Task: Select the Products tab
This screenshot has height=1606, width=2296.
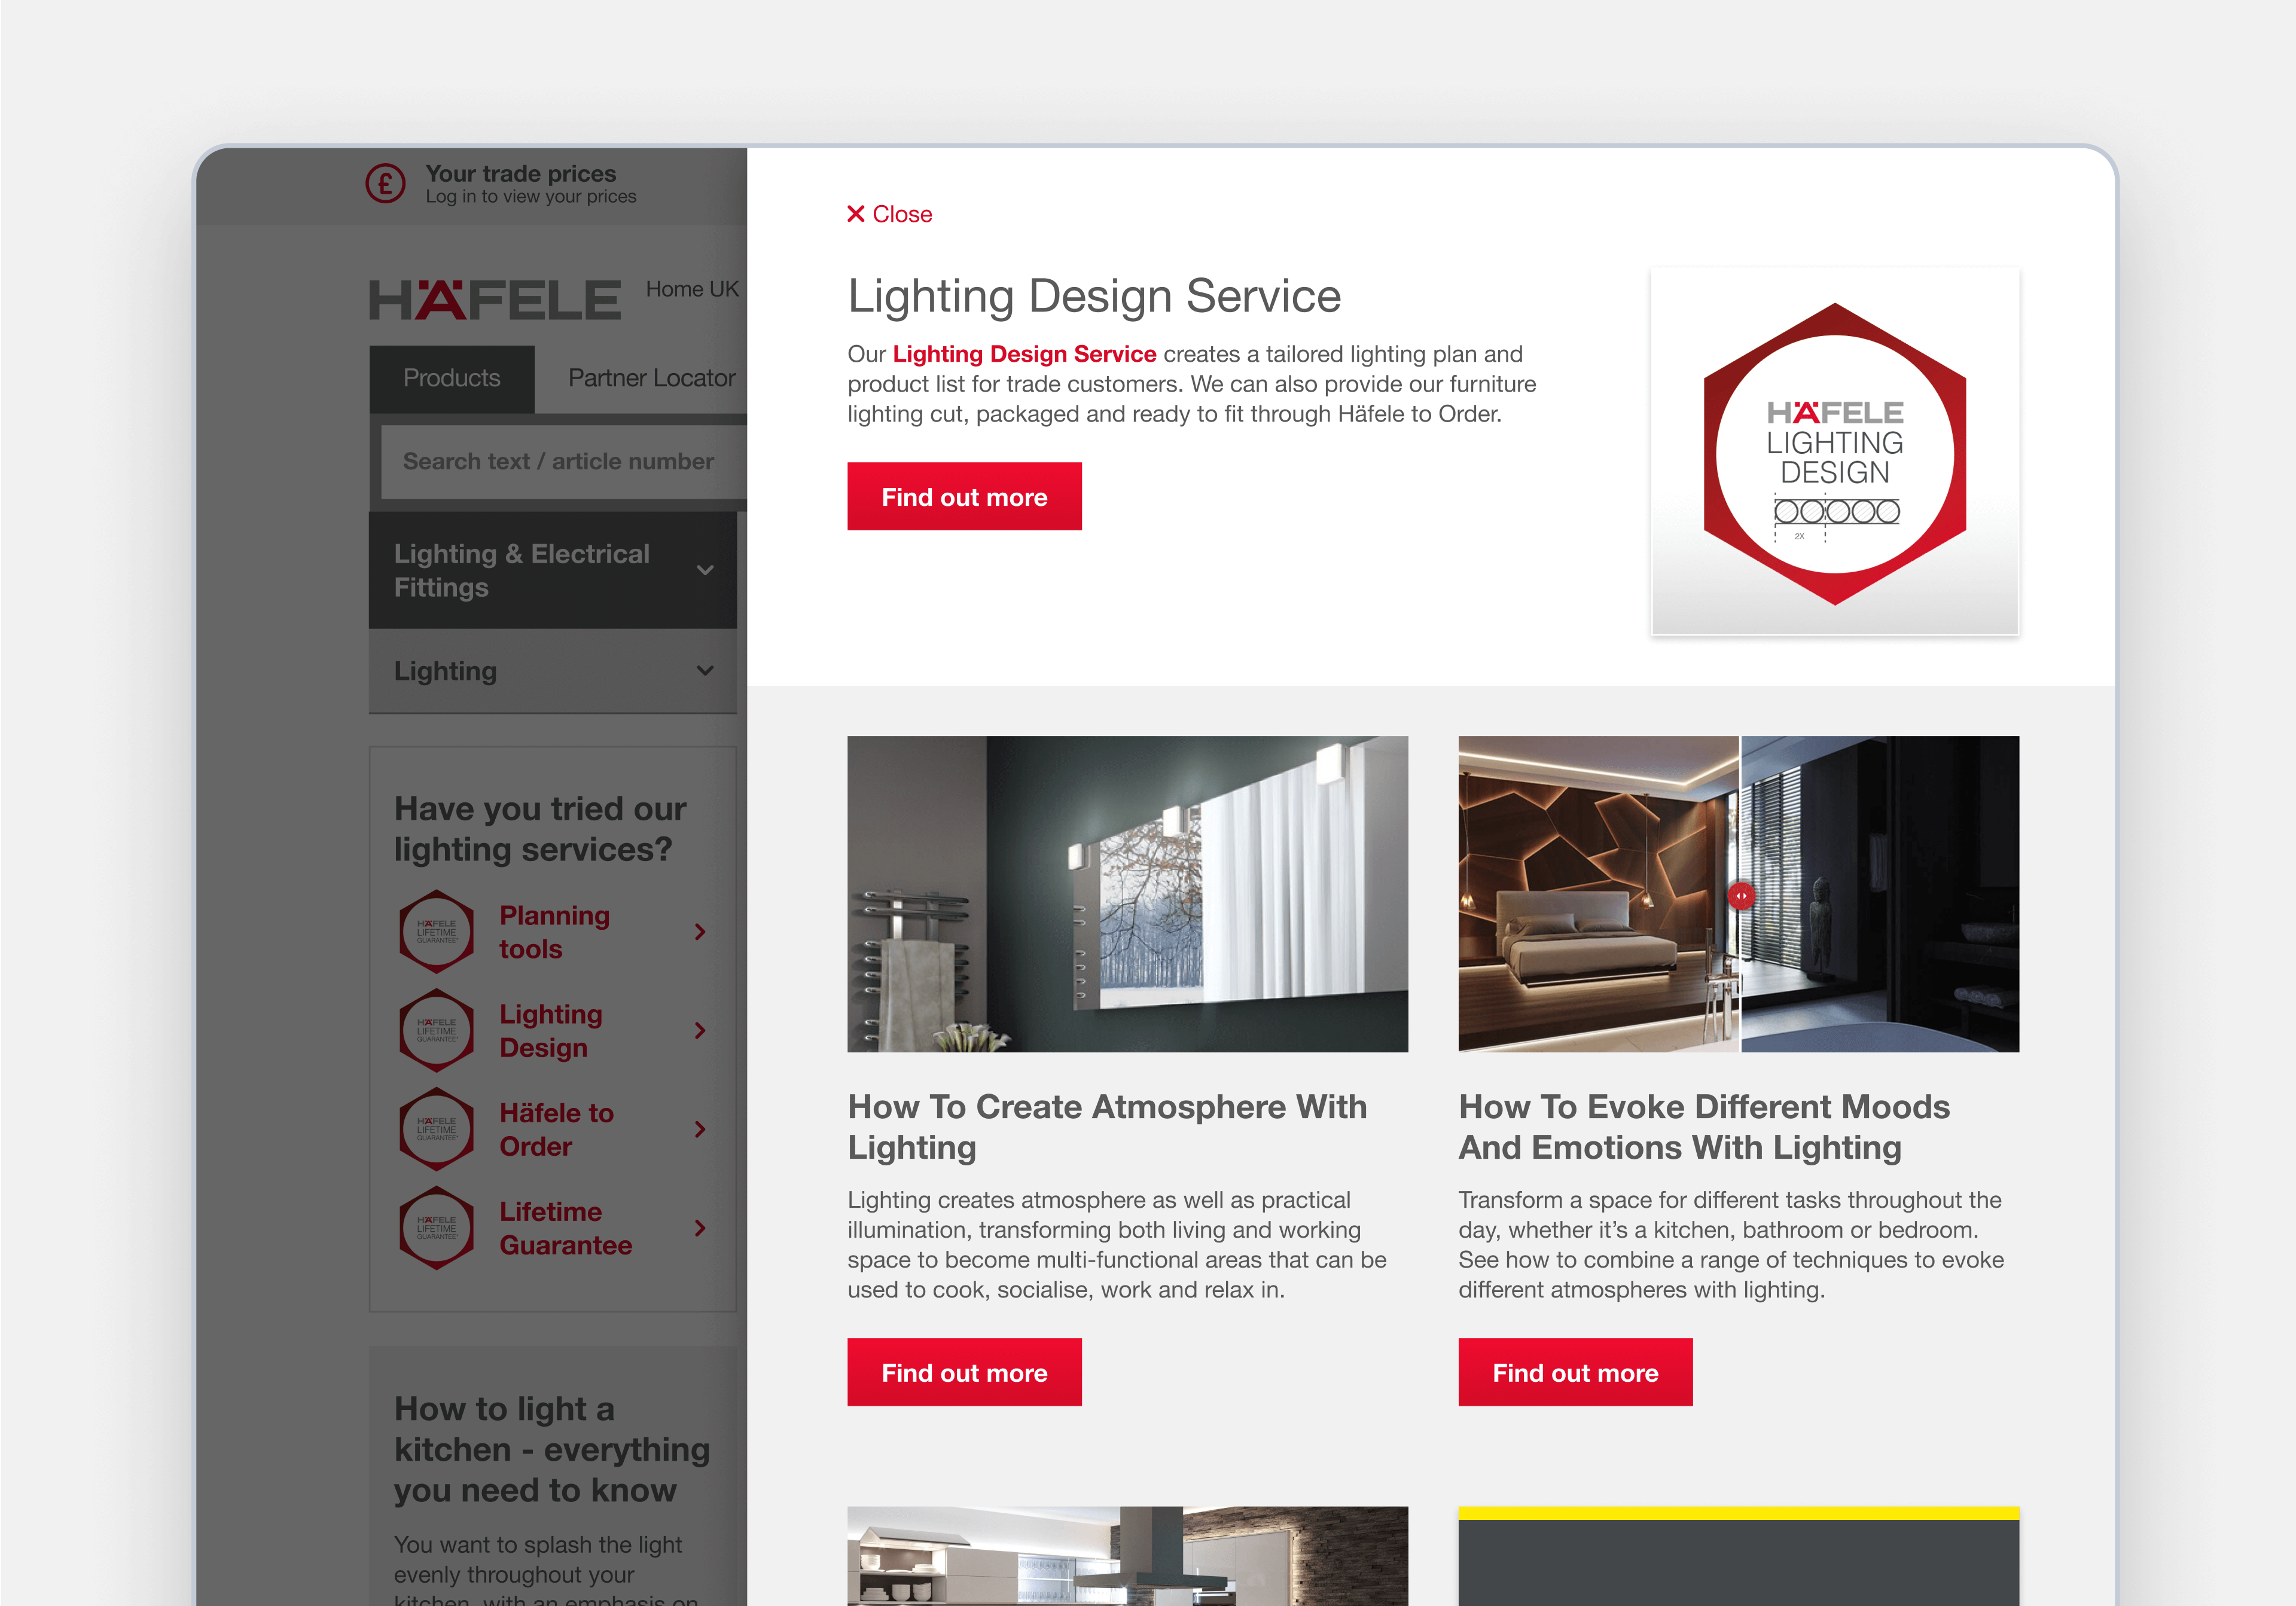Action: coord(452,378)
